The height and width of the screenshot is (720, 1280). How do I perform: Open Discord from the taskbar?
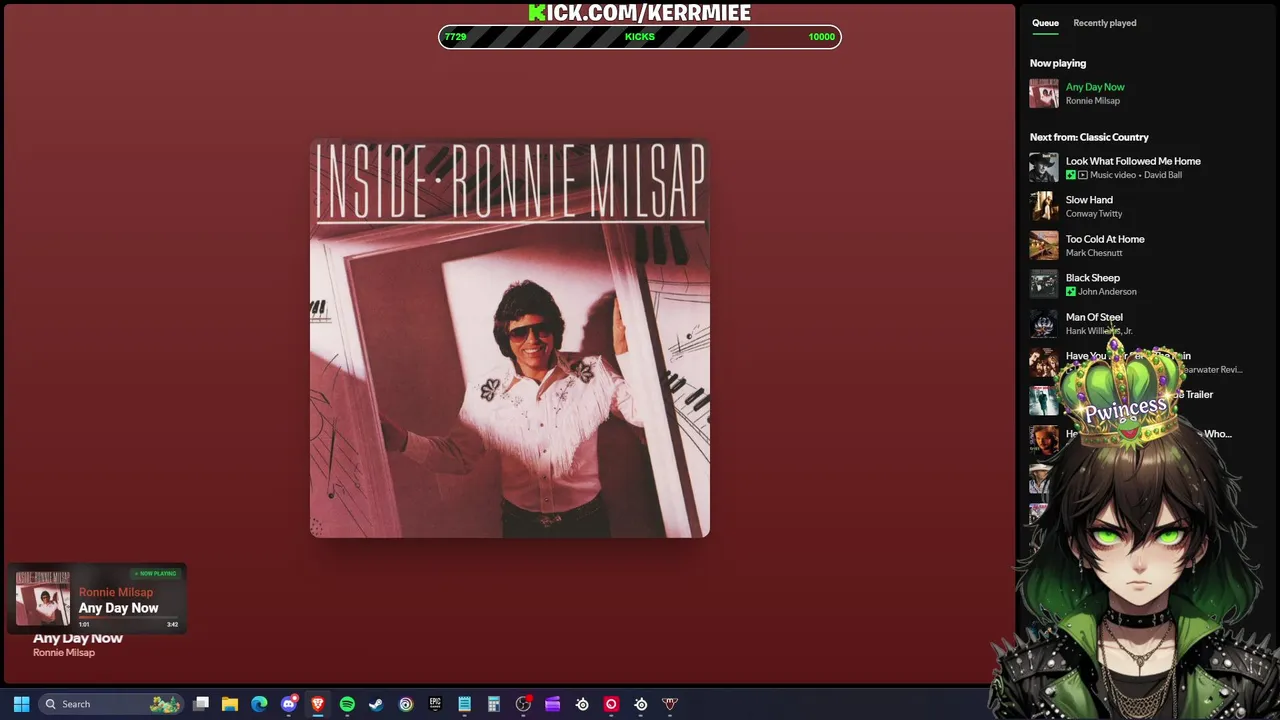[289, 704]
